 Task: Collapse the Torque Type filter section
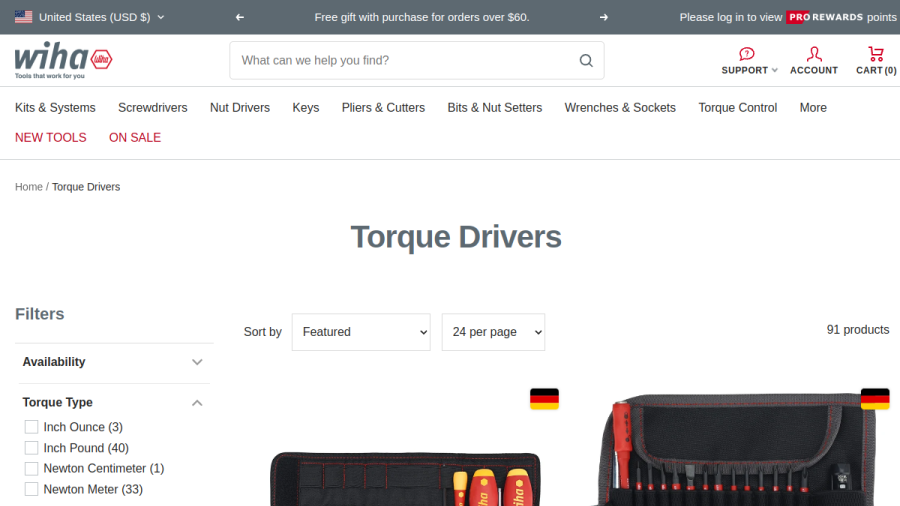pyautogui.click(x=114, y=403)
